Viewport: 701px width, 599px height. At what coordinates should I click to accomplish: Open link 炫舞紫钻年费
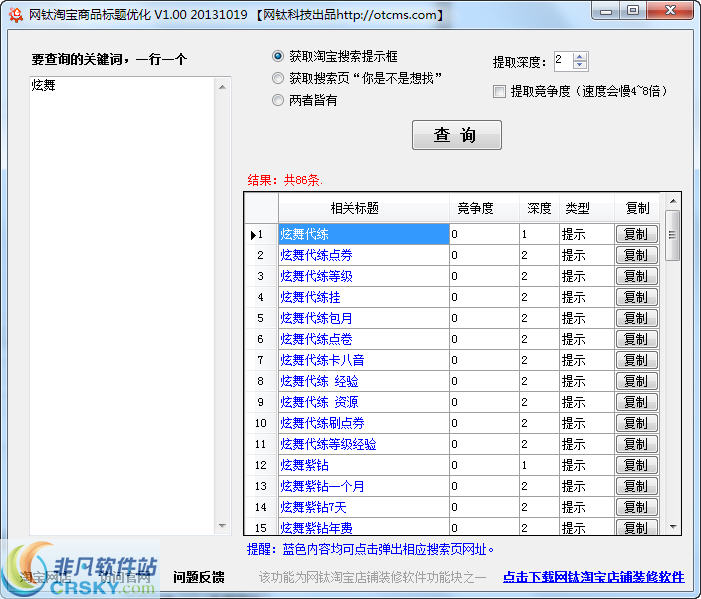[316, 528]
